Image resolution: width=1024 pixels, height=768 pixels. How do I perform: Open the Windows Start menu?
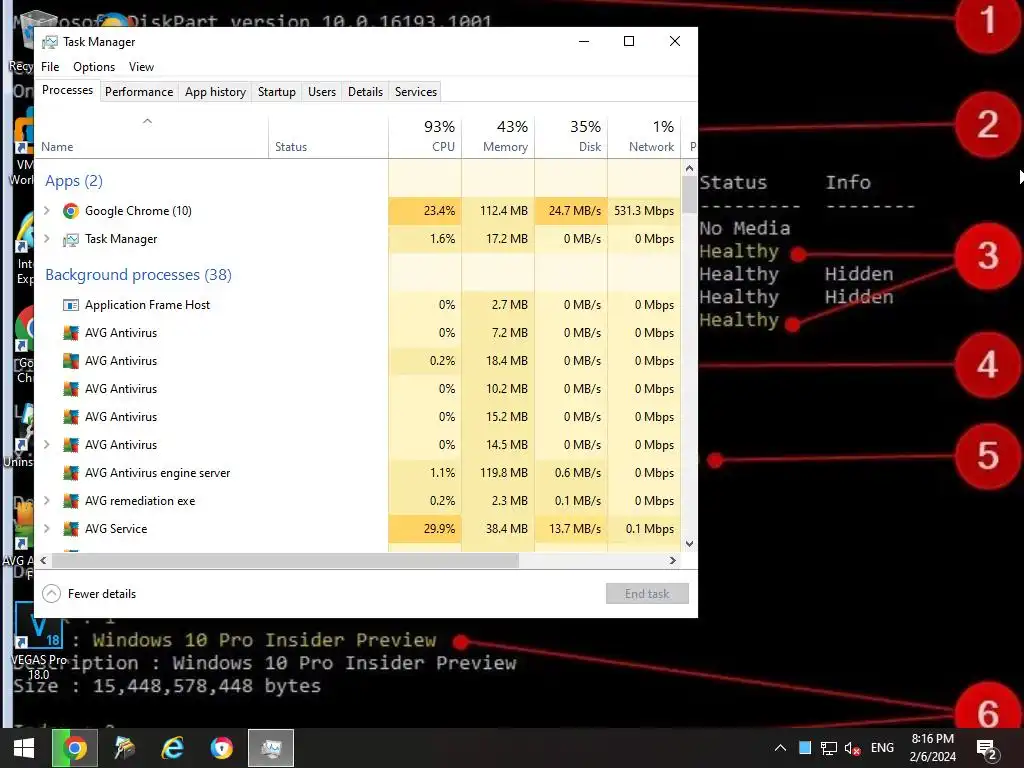[x=24, y=748]
